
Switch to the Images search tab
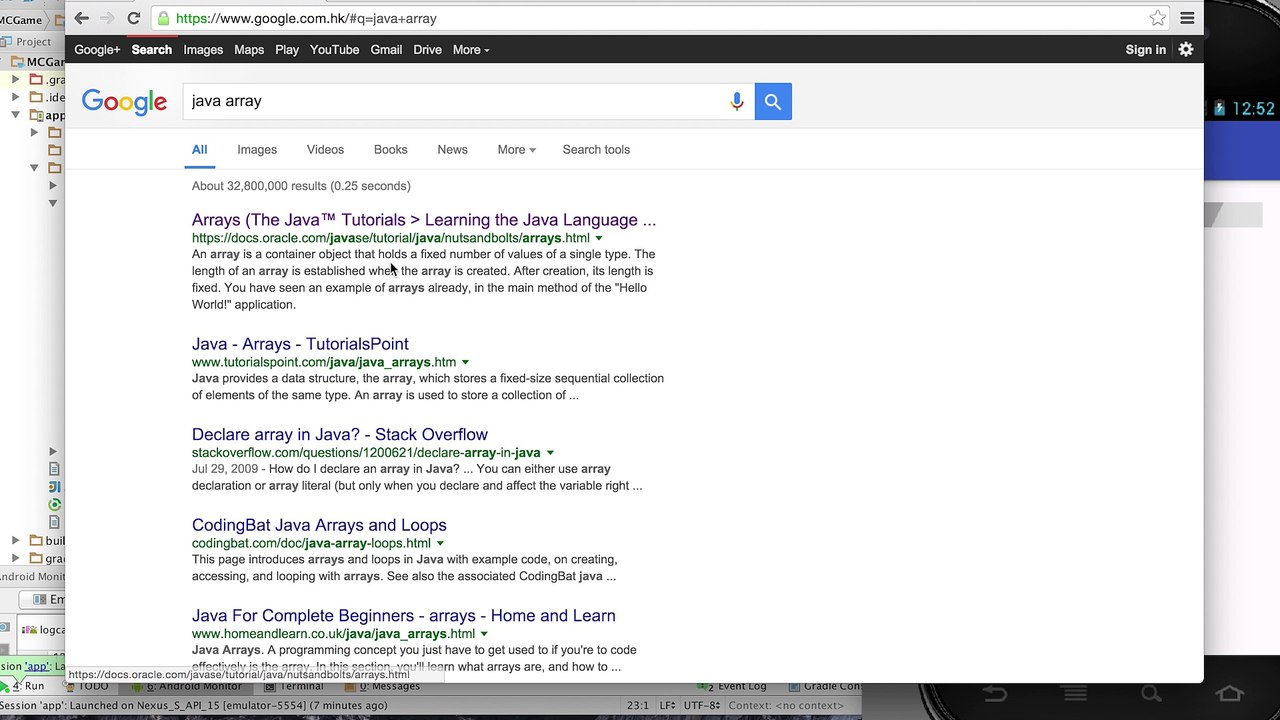(257, 150)
